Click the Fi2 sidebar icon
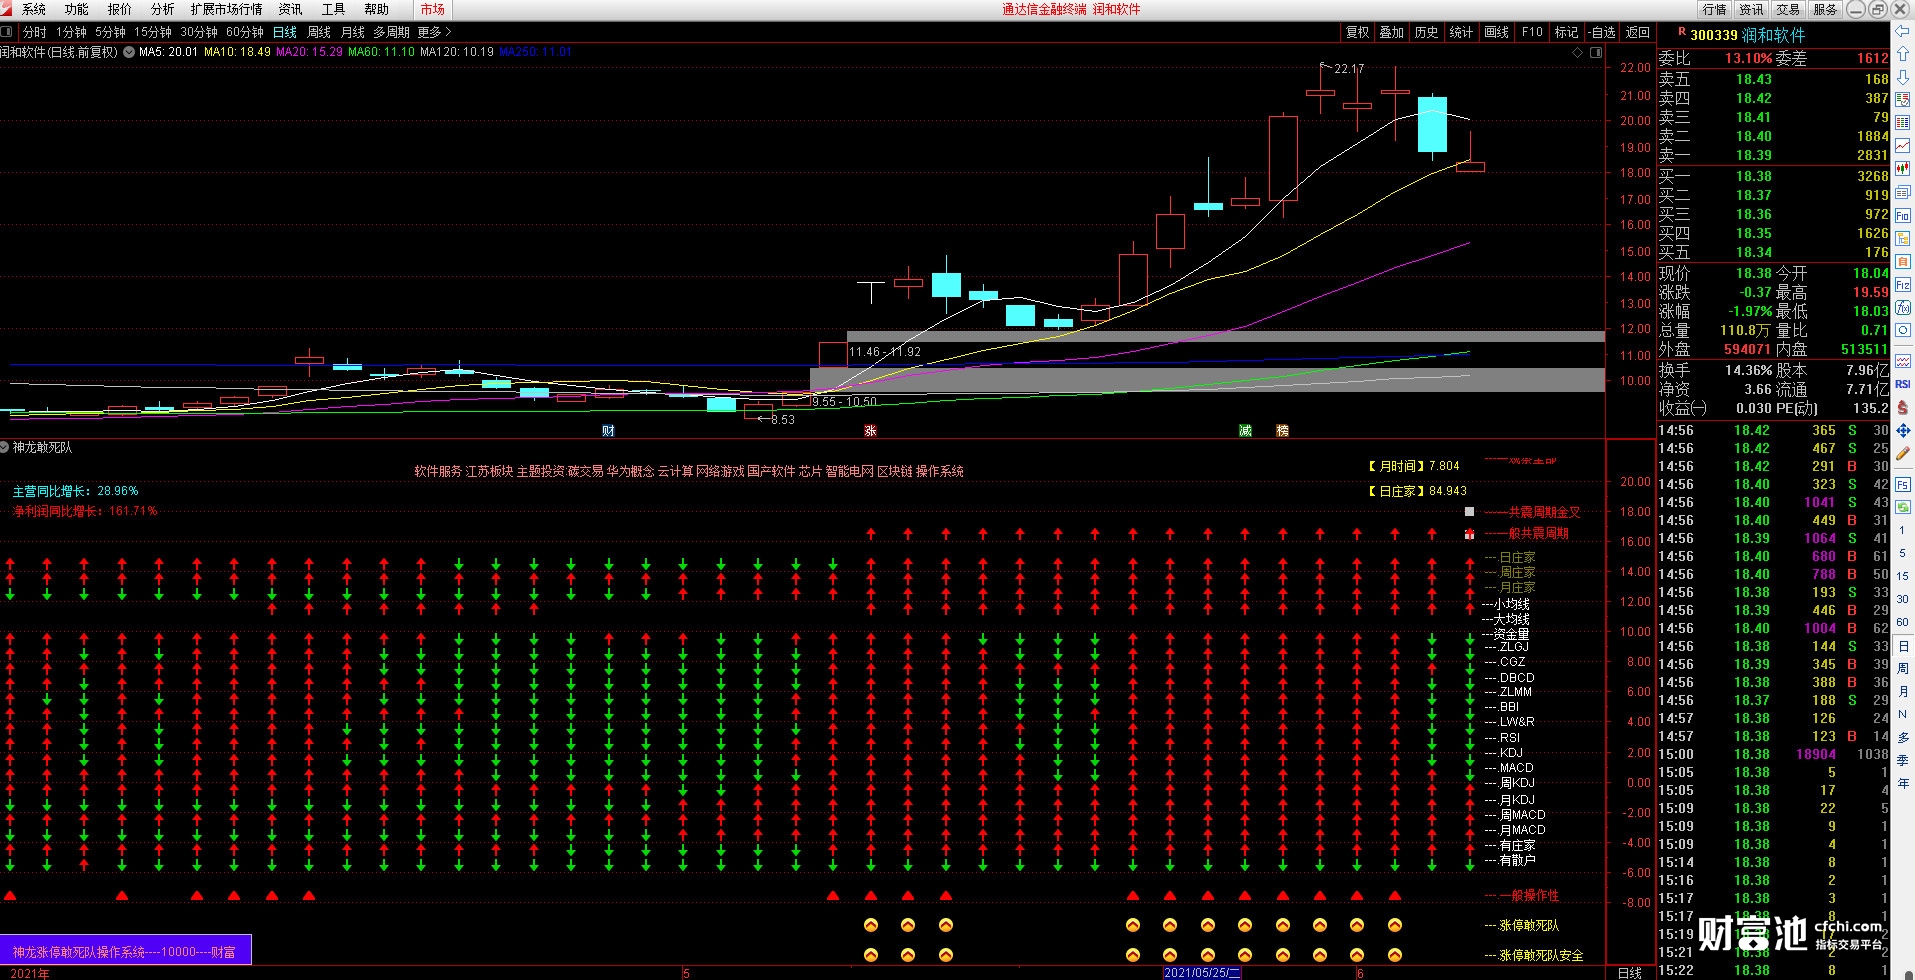1915x980 pixels. [1903, 286]
